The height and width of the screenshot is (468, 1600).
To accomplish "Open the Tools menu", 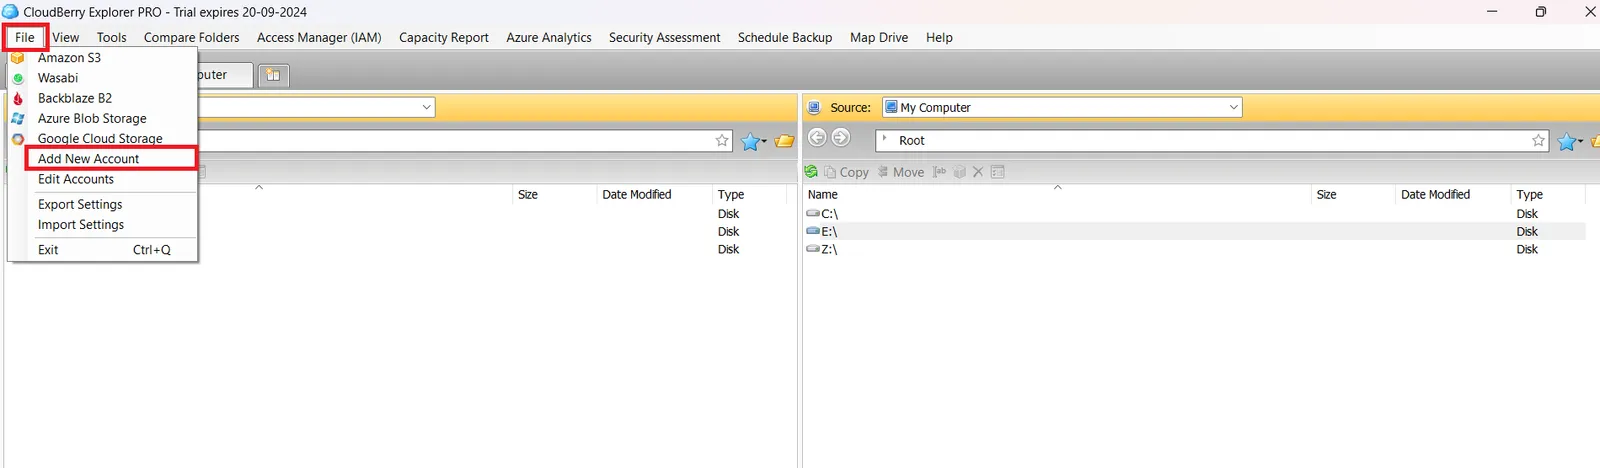I will tap(111, 37).
